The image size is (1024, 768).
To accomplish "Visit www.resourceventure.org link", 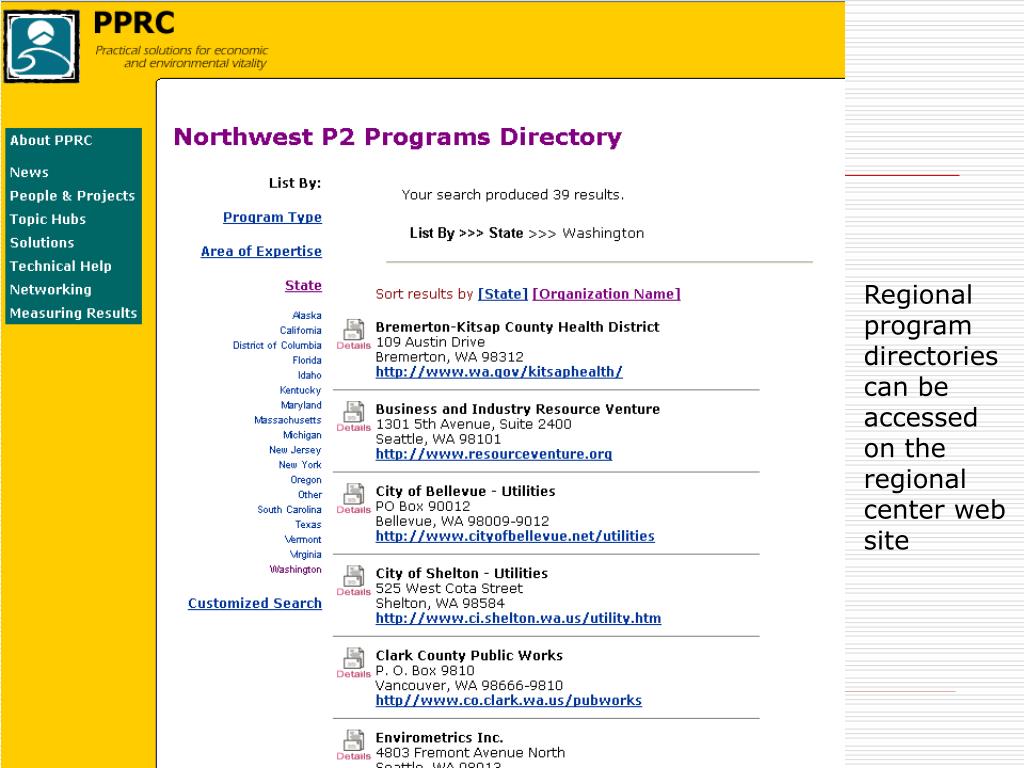I will point(494,455).
